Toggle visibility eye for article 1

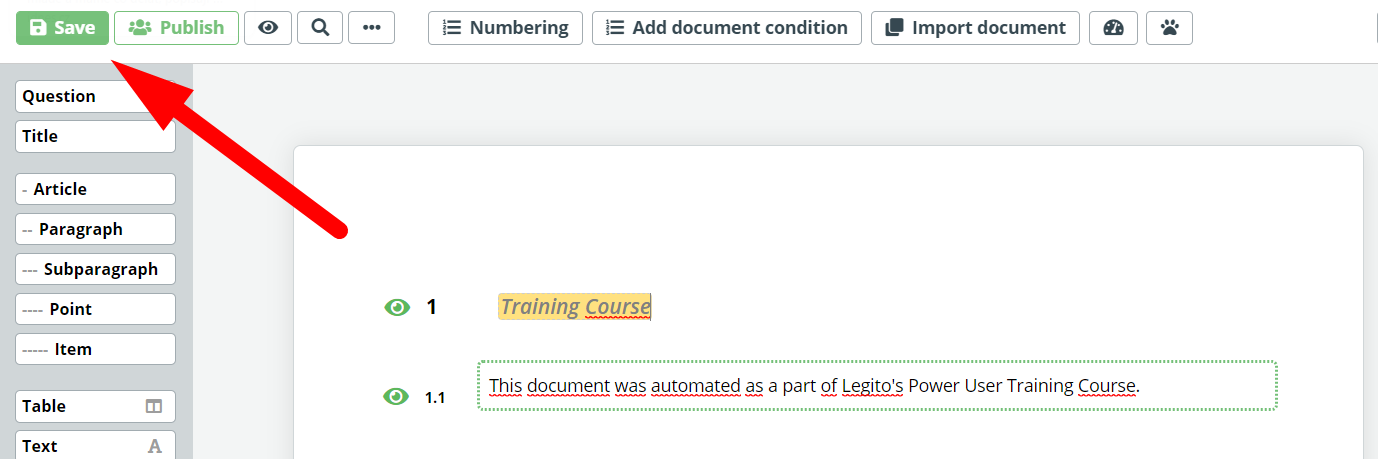click(x=397, y=307)
